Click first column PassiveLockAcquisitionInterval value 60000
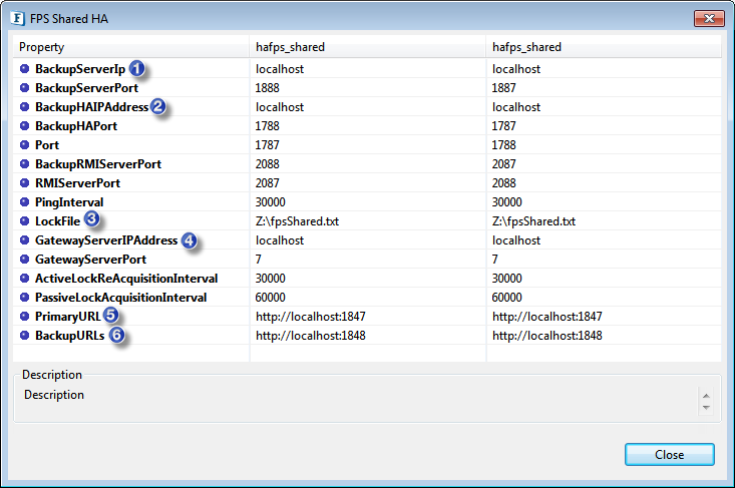Screen dimensions: 735x488 pos(270,297)
